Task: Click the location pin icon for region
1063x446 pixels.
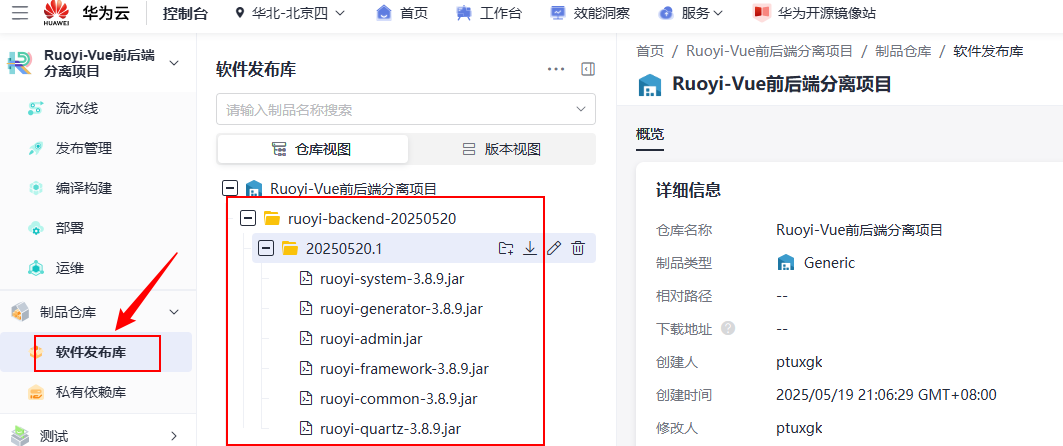Action: [x=239, y=13]
